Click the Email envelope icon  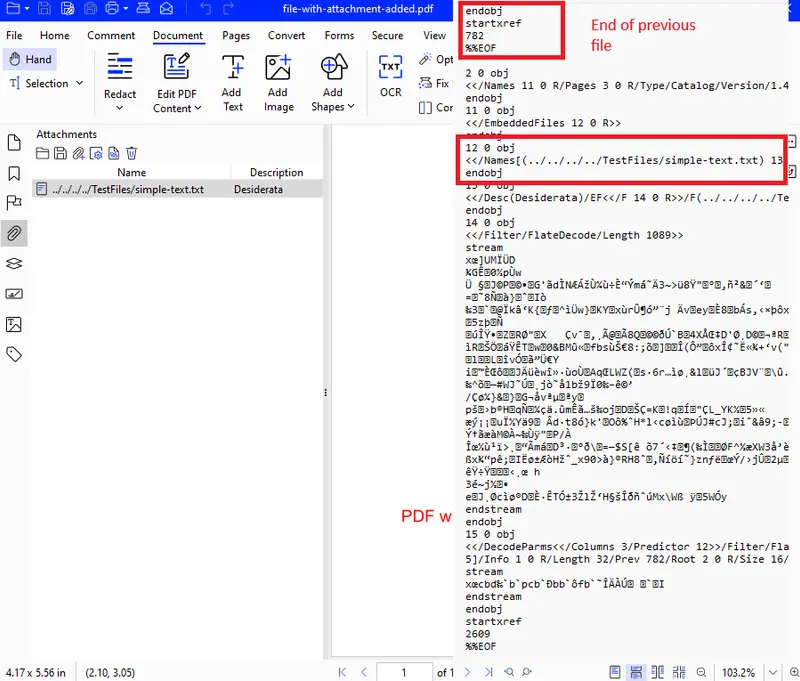click(x=166, y=8)
